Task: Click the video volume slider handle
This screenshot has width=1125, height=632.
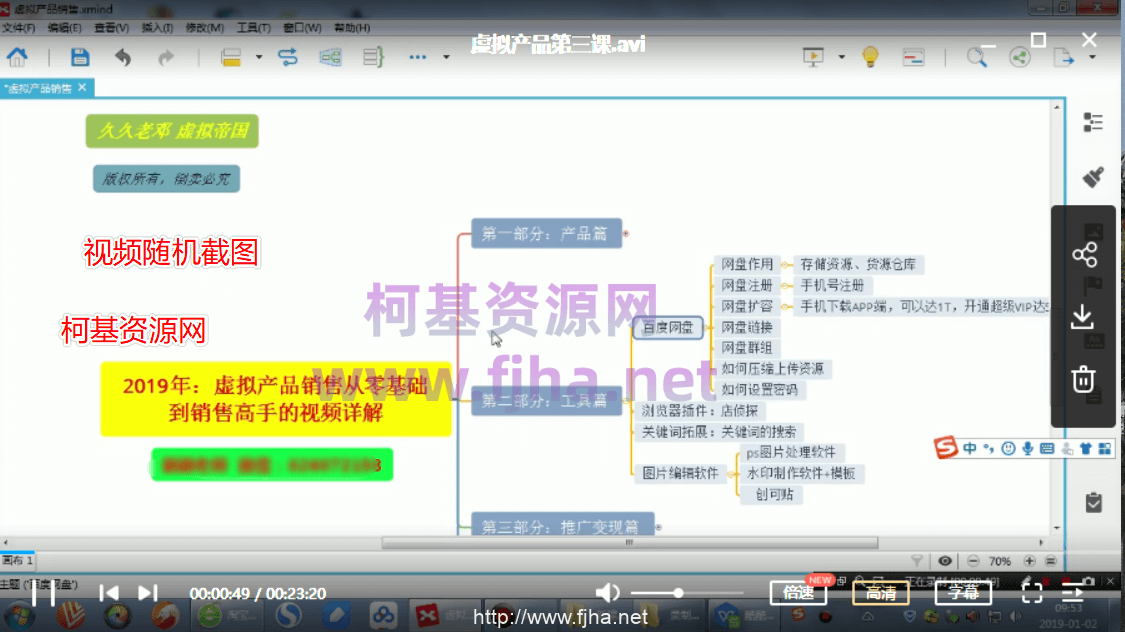Action: 678,593
